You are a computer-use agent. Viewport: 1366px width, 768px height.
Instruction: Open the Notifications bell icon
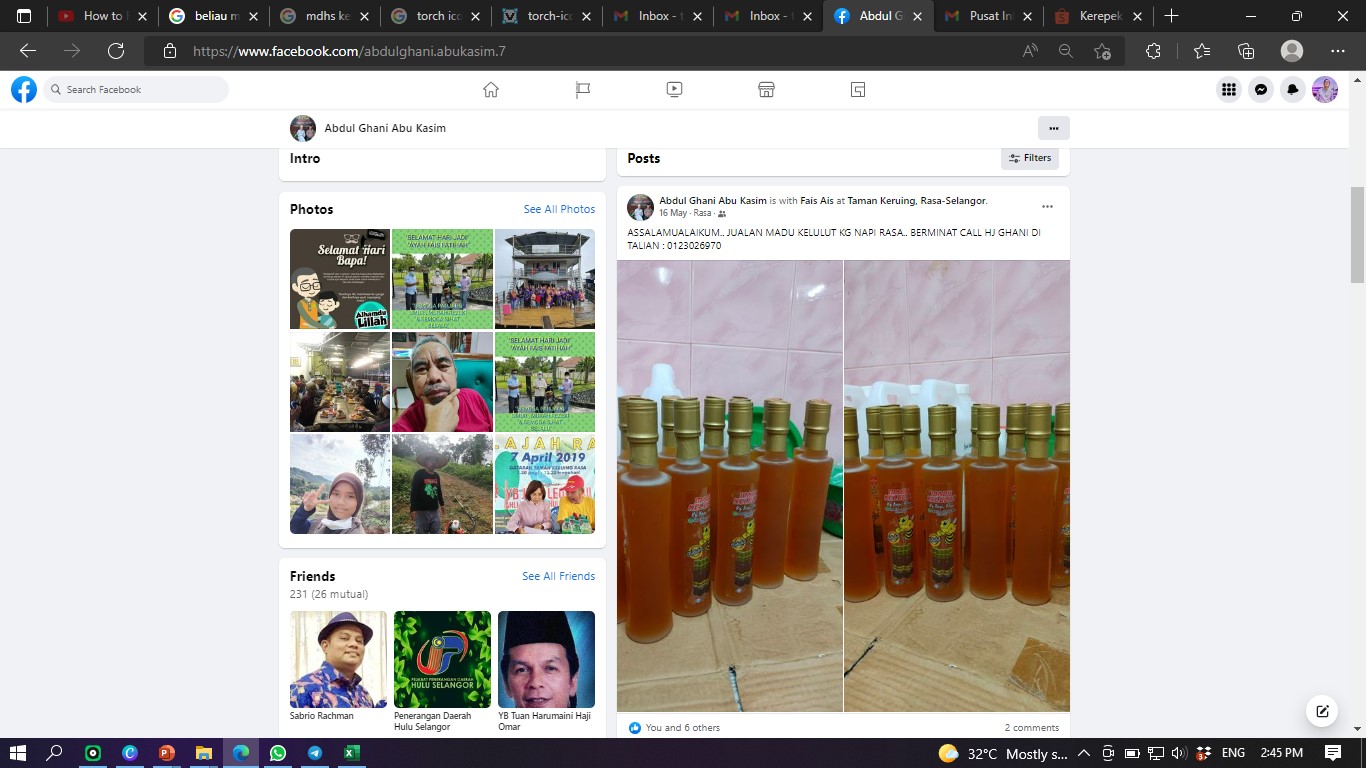point(1293,90)
